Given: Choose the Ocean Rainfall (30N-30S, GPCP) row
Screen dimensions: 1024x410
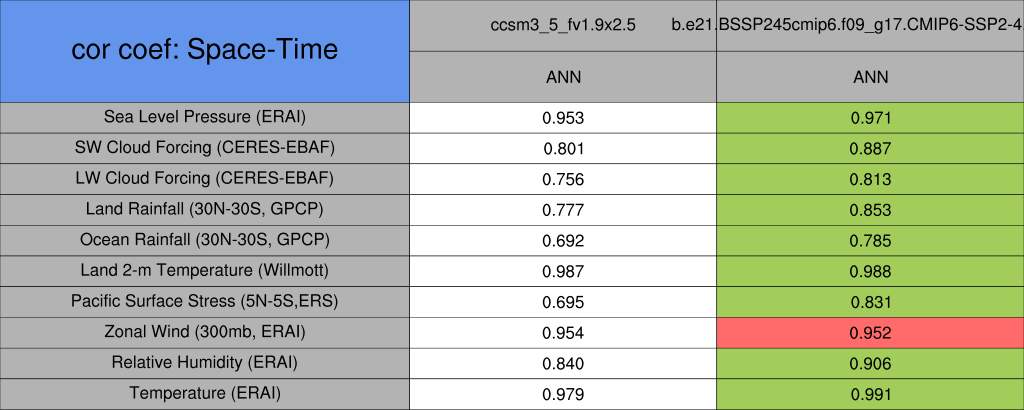Looking at the screenshot, I should pyautogui.click(x=204, y=240).
